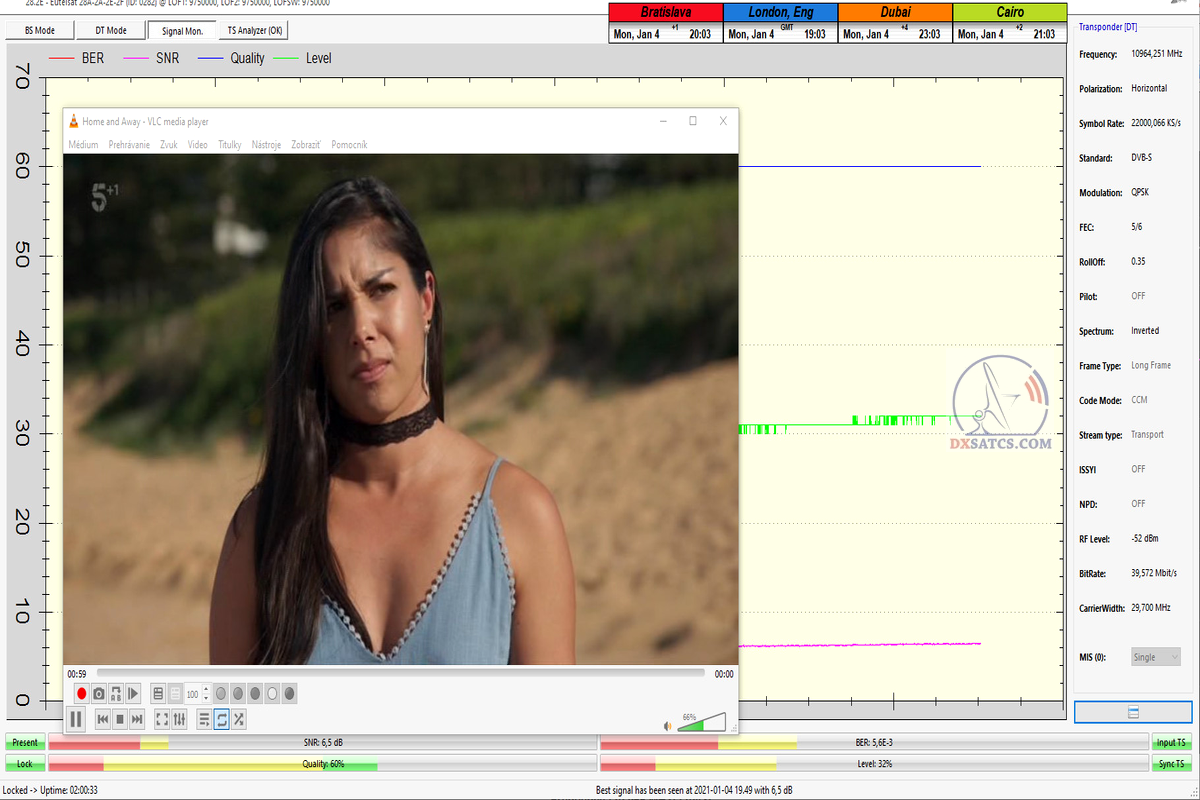Screen dimensions: 1200x800
Task: Pause the video playback
Action: (76, 719)
